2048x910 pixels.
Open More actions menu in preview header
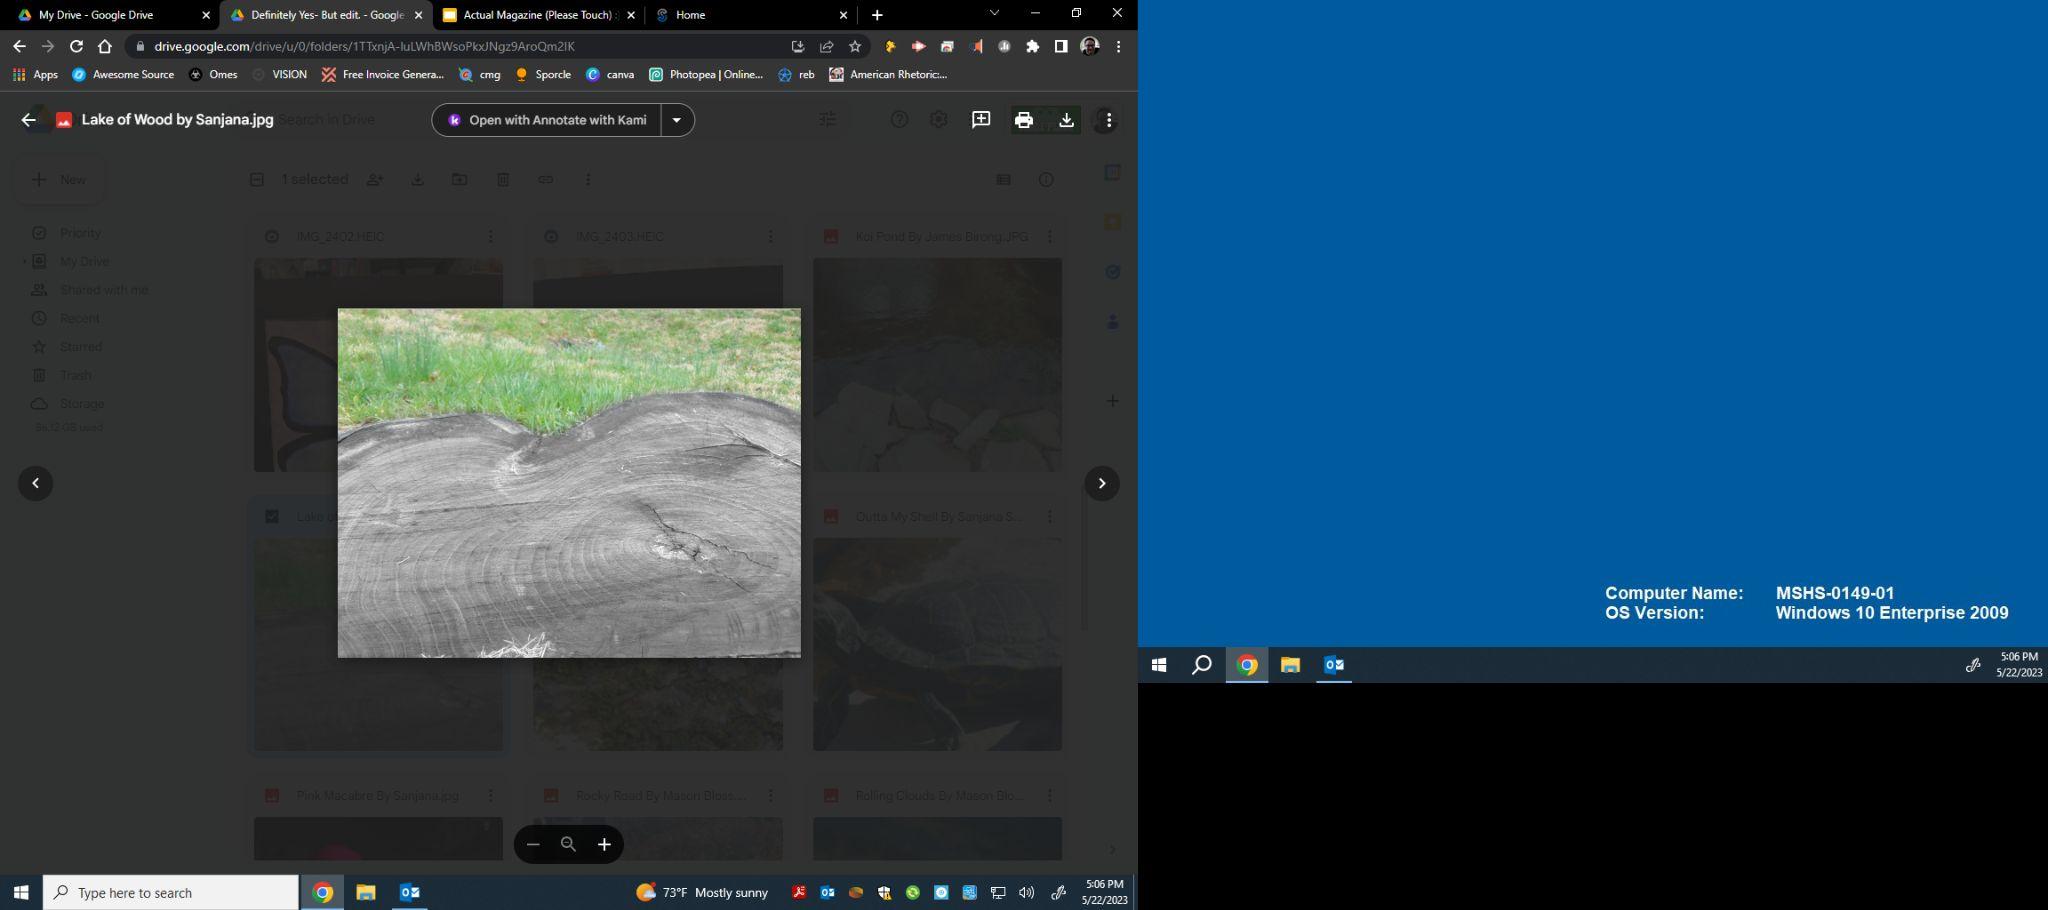coord(1108,120)
